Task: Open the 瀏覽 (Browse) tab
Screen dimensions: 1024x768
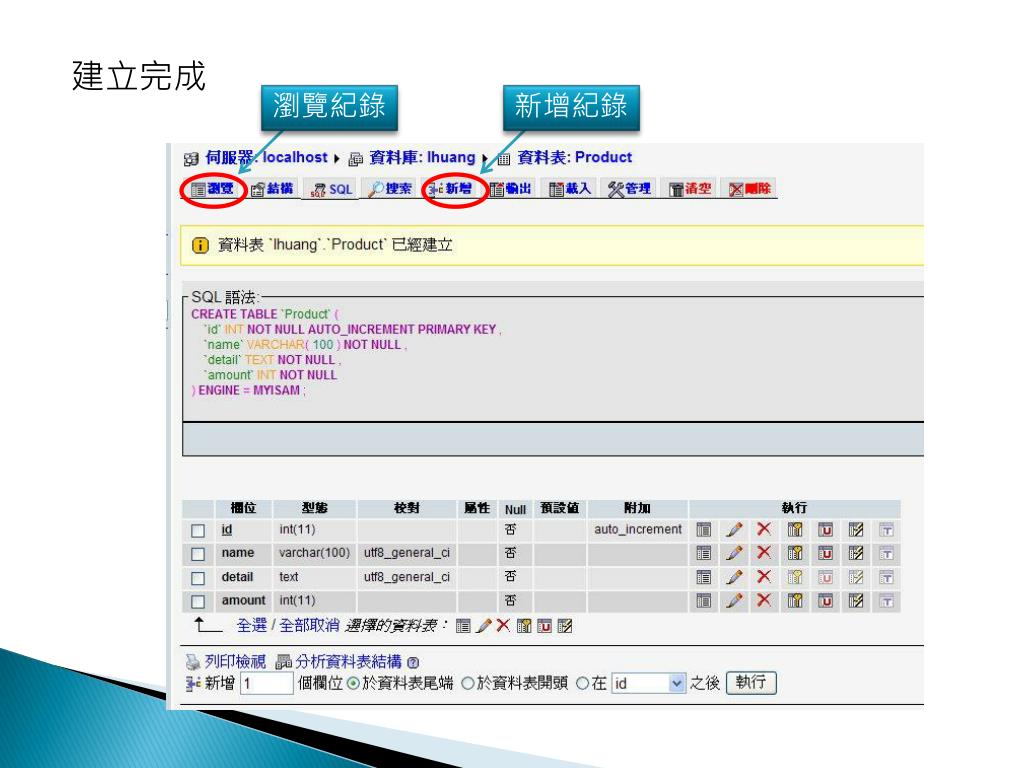Action: [212, 189]
